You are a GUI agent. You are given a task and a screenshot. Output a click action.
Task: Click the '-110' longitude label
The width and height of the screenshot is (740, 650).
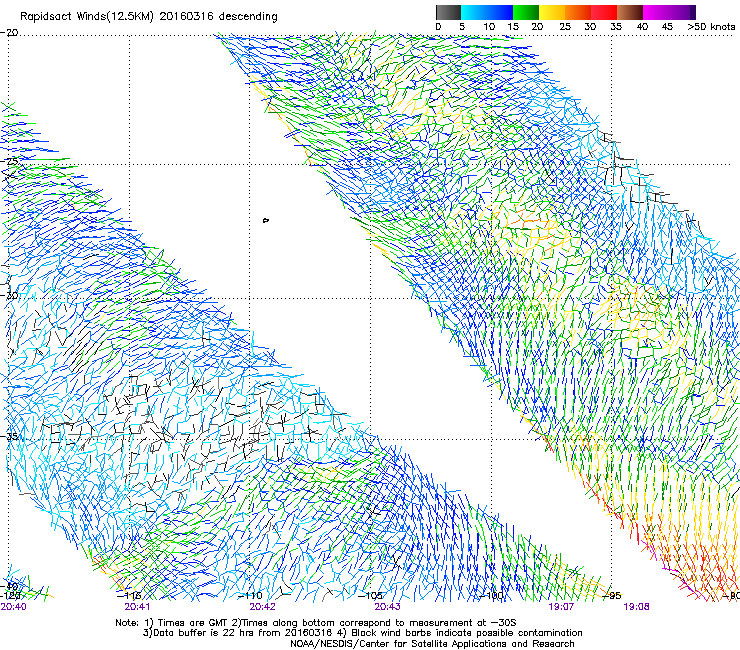(252, 596)
